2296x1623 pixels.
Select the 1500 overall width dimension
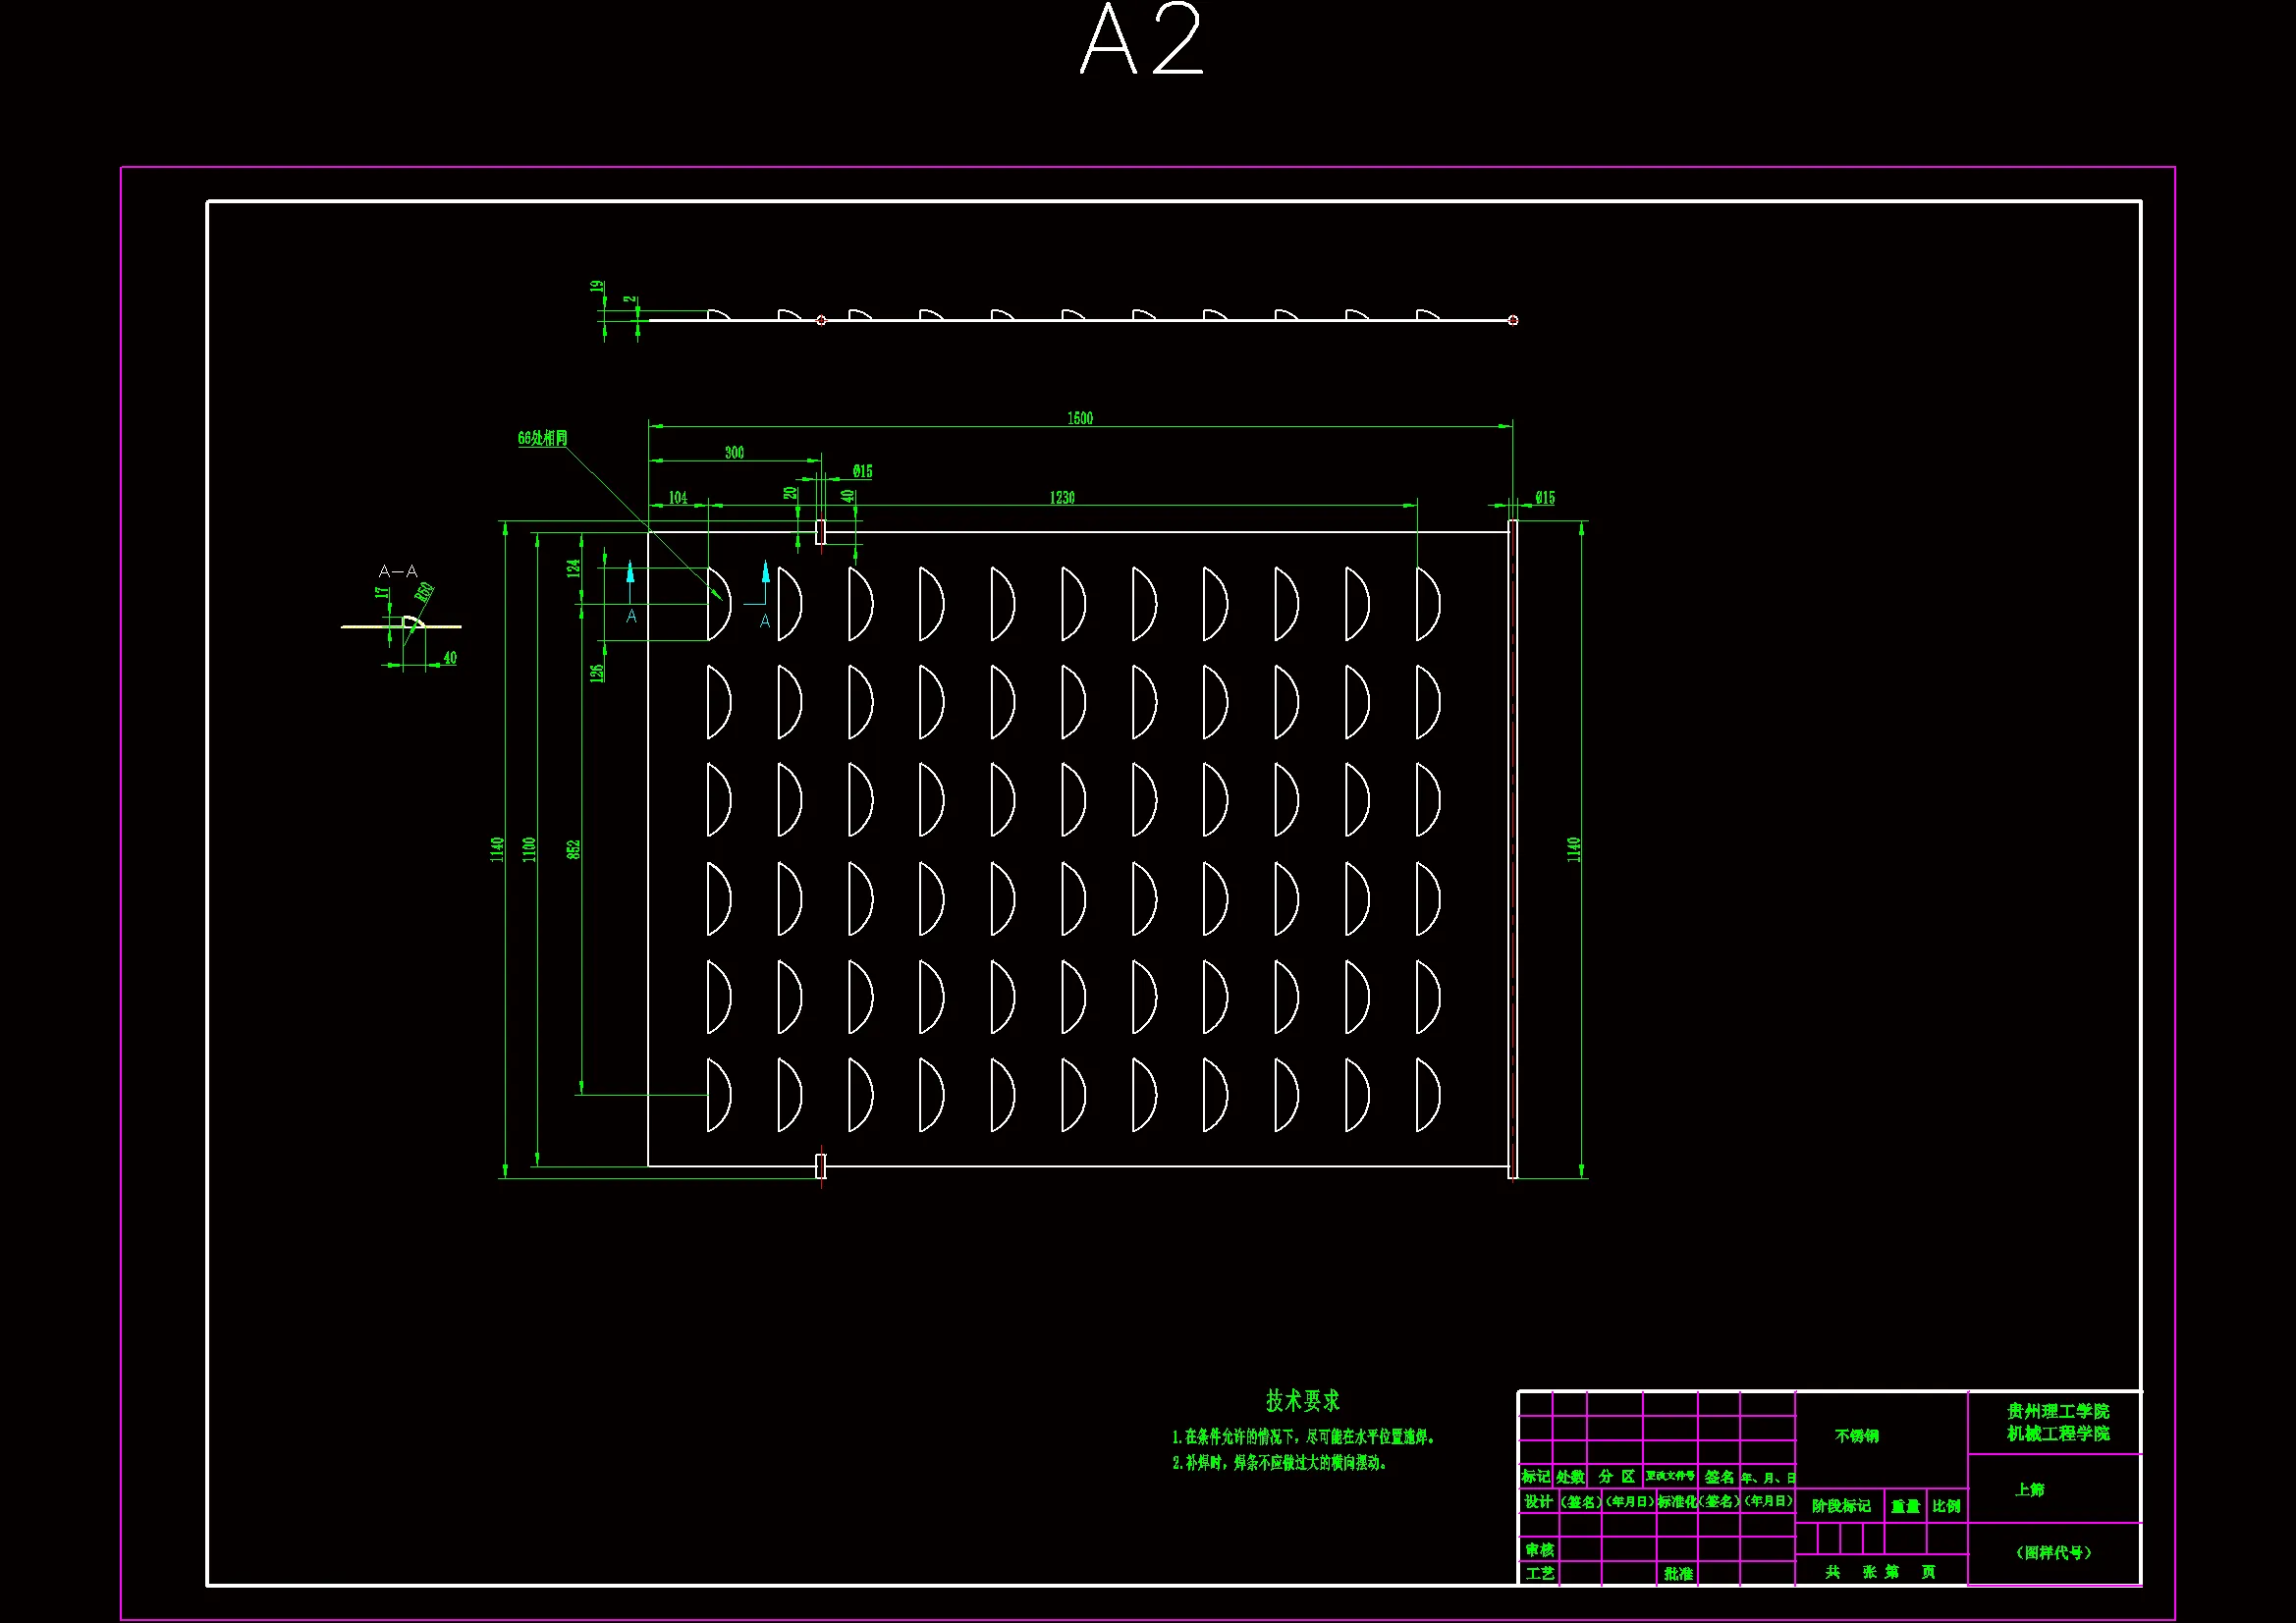(x=1080, y=418)
